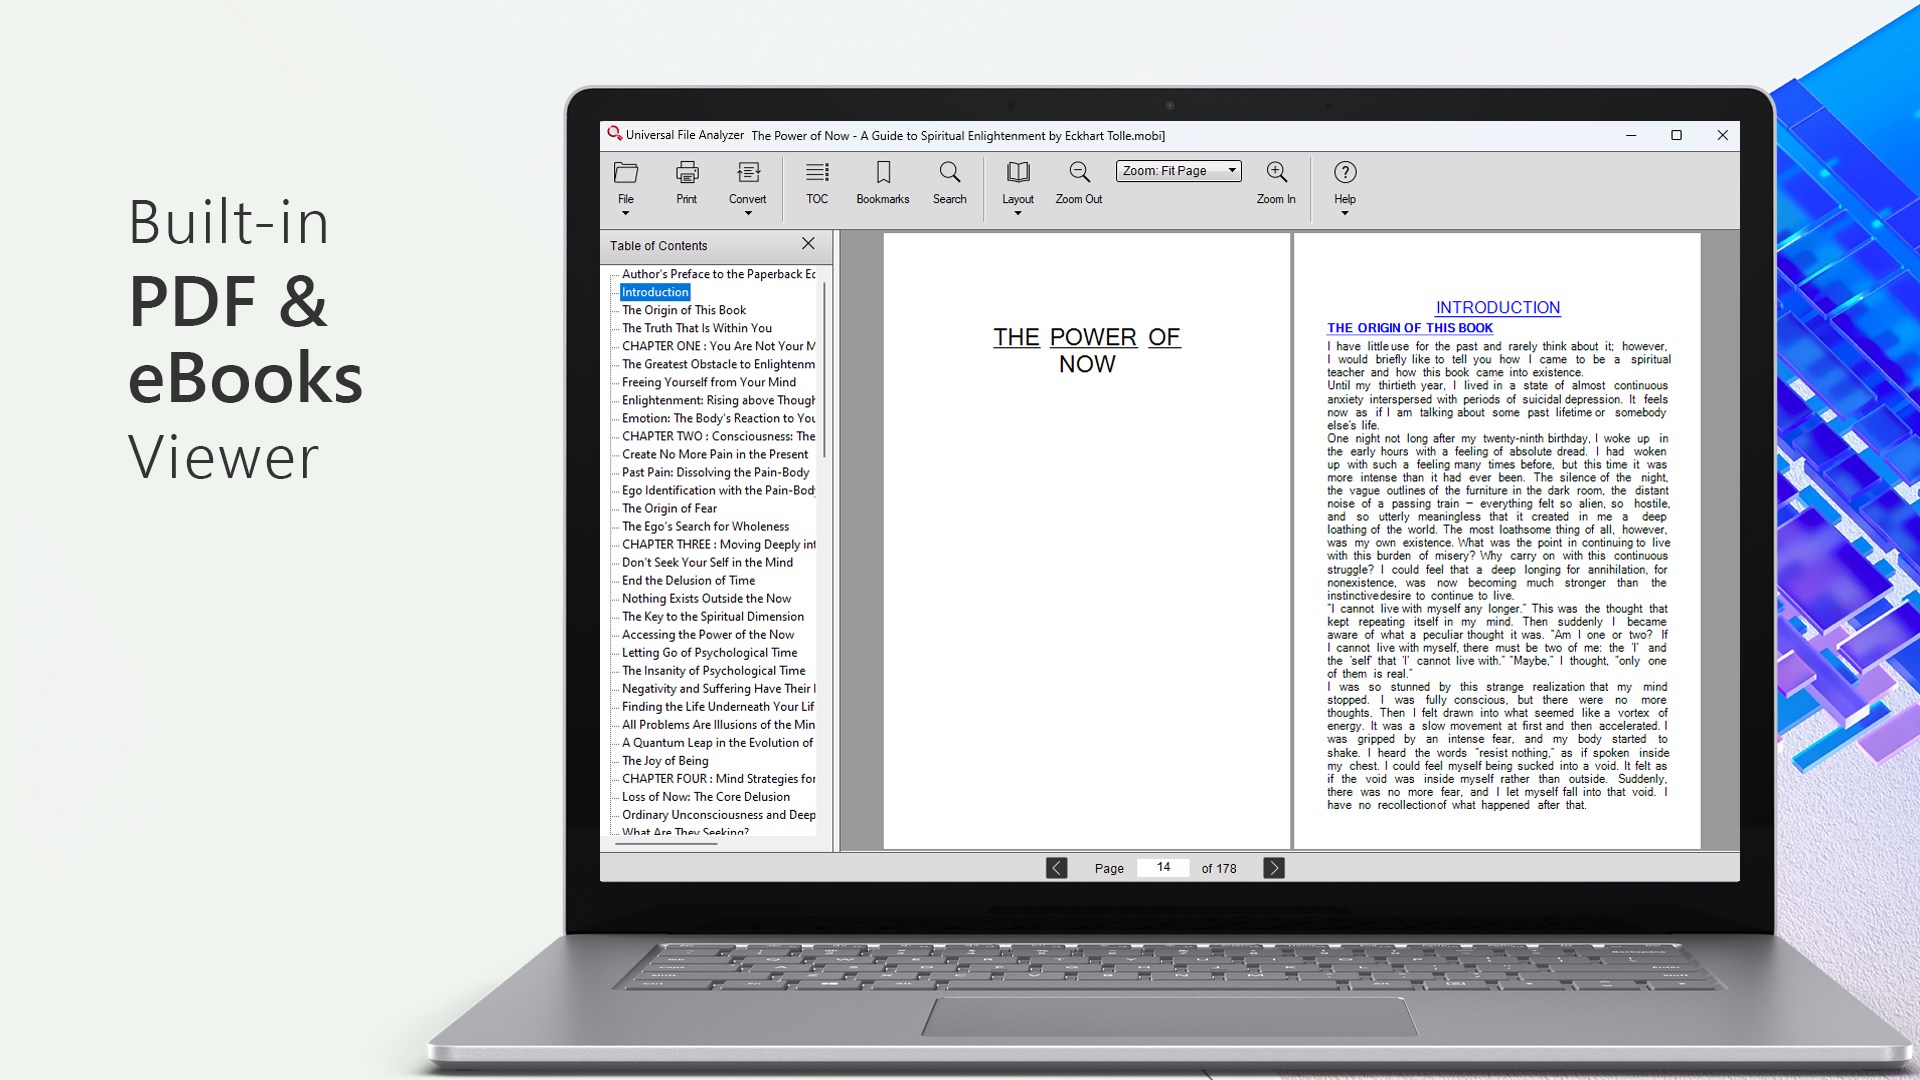Click the TOC horizontal scrollbar
The width and height of the screenshot is (1920, 1080).
pyautogui.click(x=667, y=844)
